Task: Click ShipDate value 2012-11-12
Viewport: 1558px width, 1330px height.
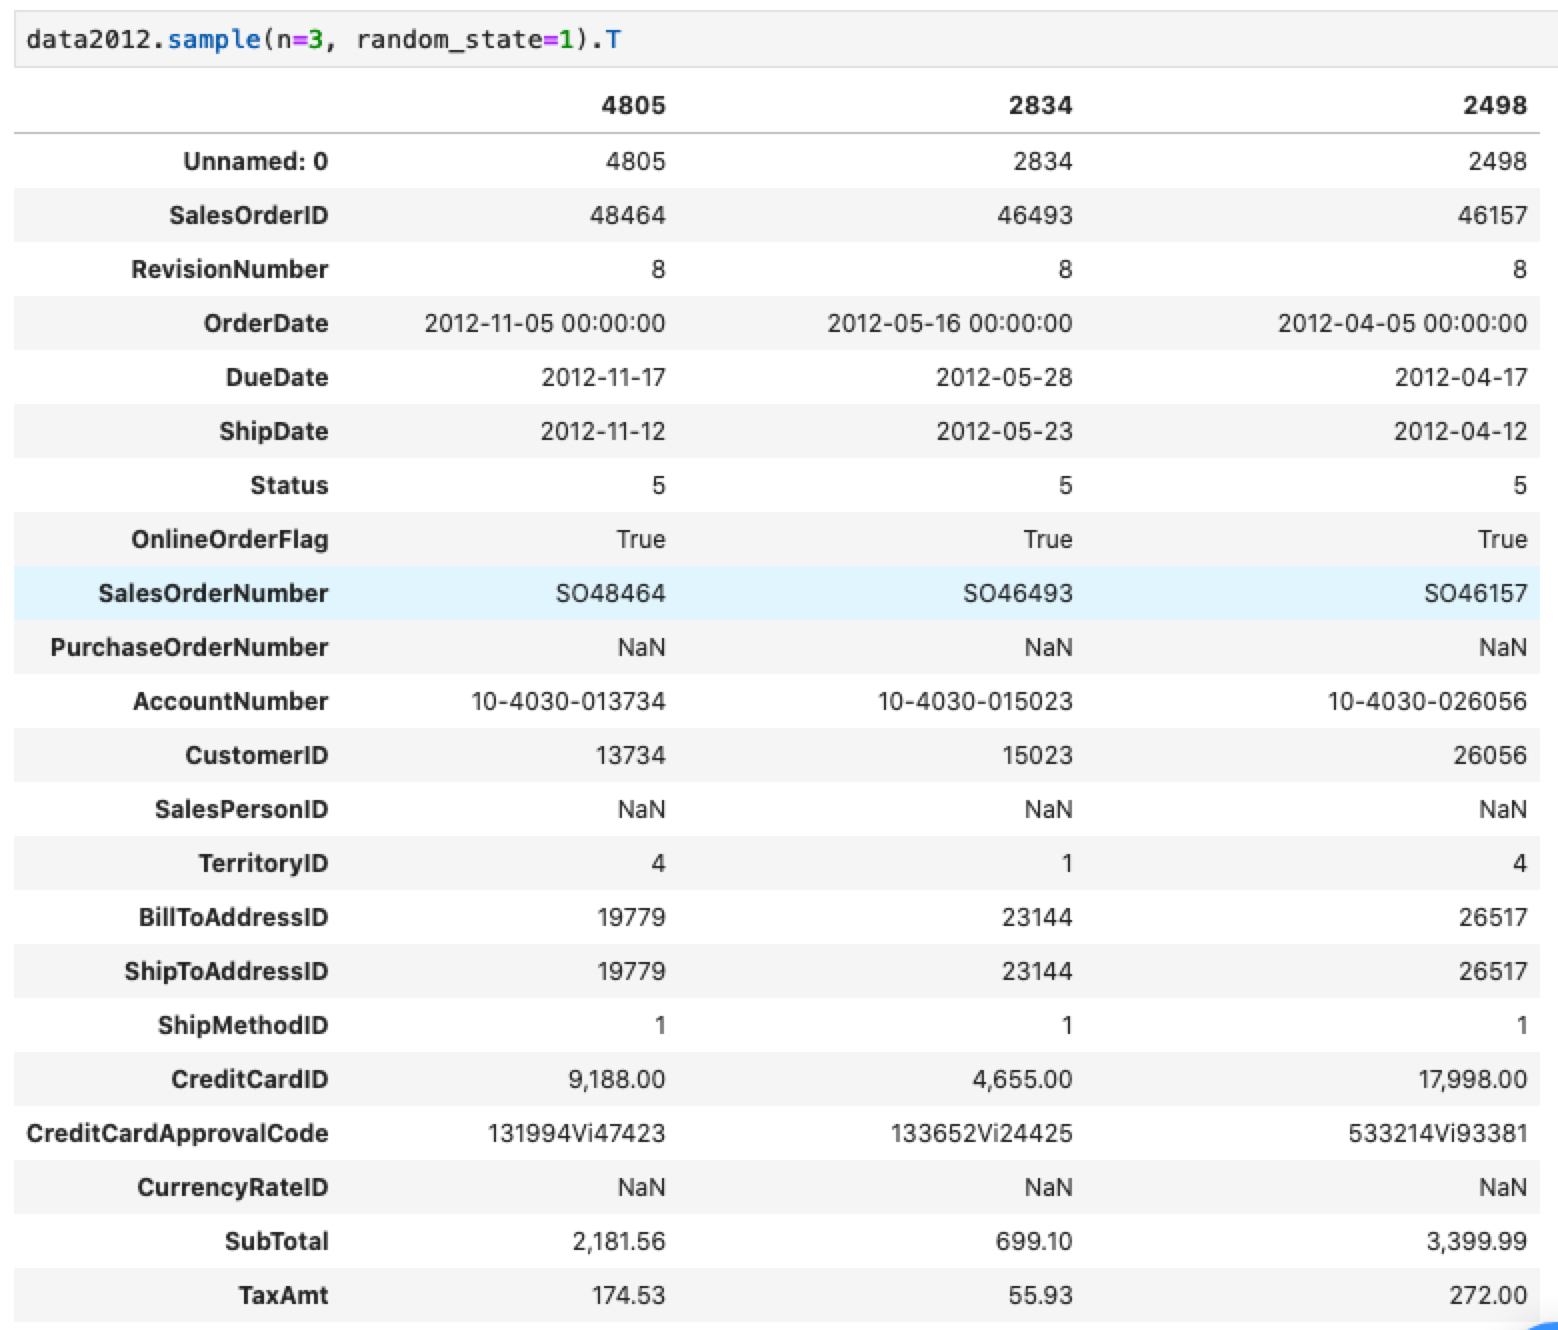Action: [603, 432]
